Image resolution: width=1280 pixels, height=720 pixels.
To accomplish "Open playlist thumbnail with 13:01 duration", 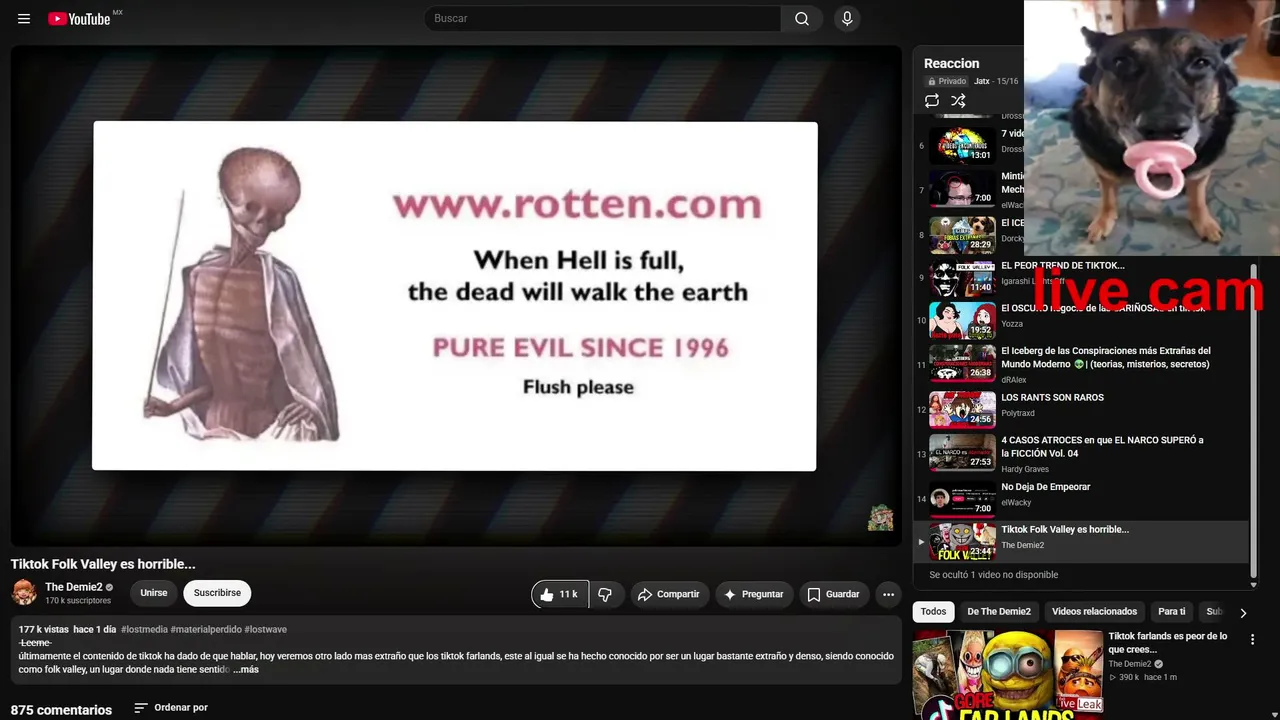I will click(x=962, y=146).
